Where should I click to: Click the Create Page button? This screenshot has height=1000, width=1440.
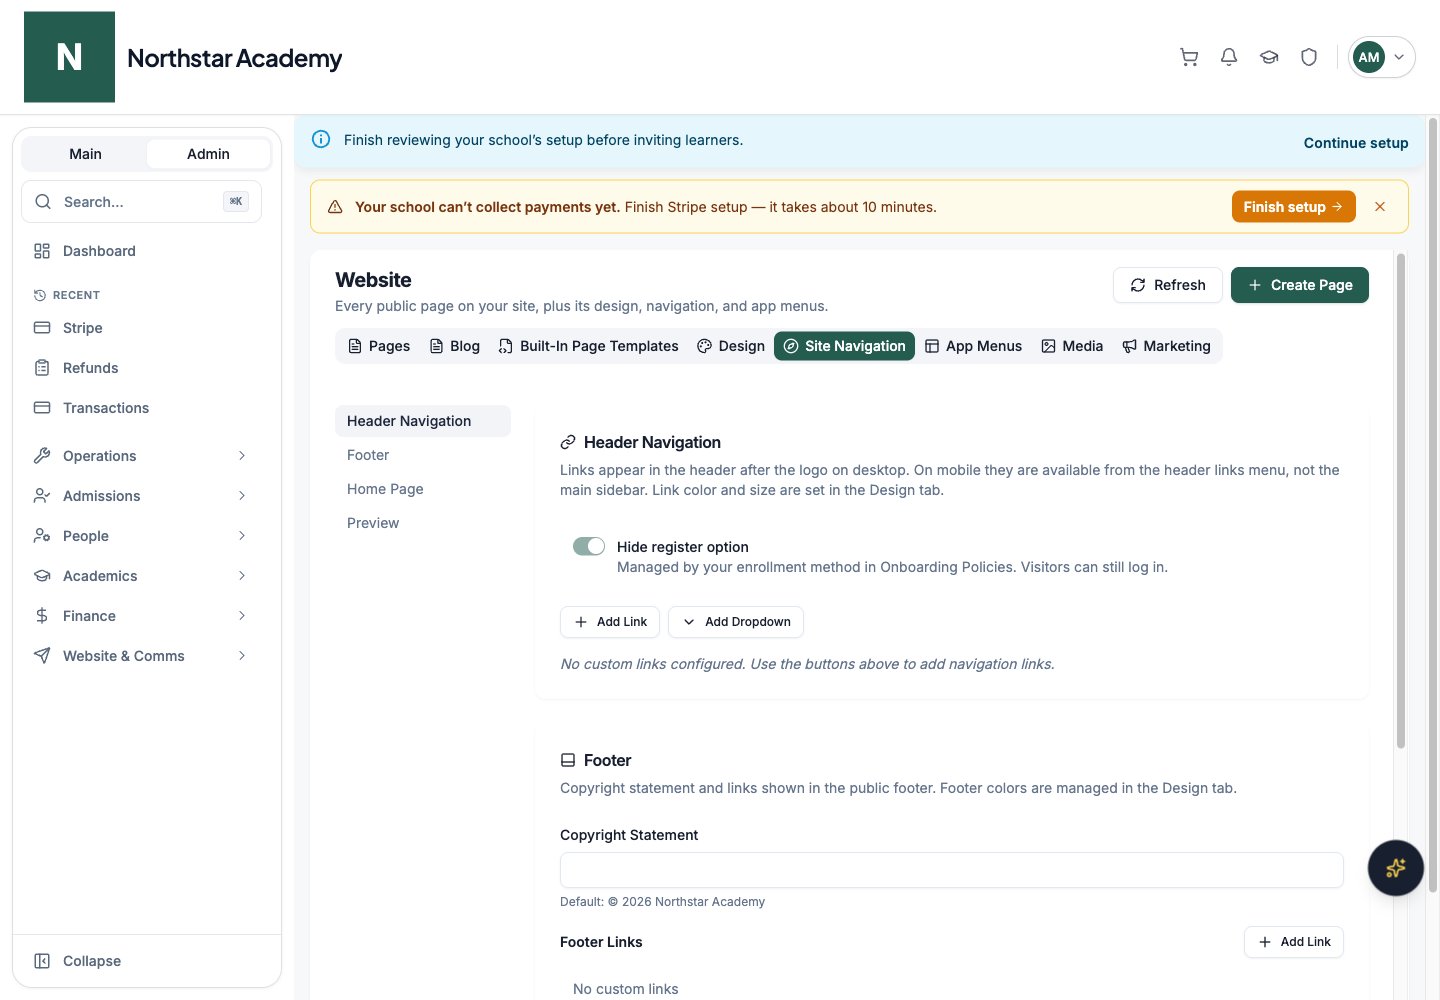click(x=1300, y=285)
